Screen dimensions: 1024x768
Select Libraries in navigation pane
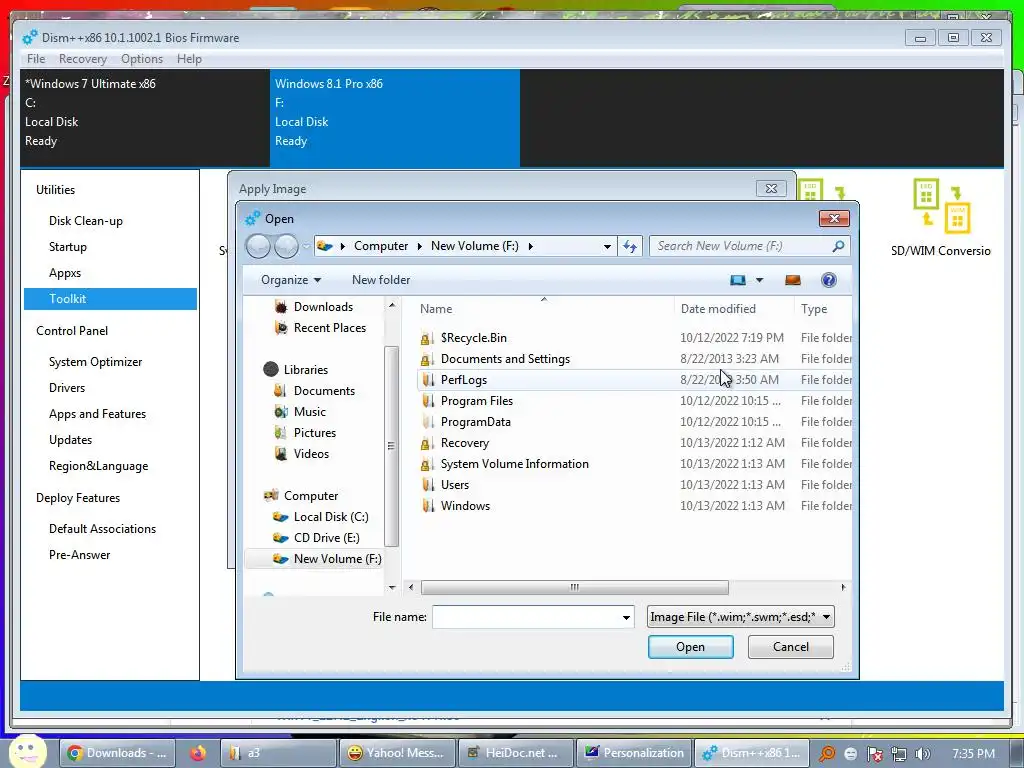(305, 370)
